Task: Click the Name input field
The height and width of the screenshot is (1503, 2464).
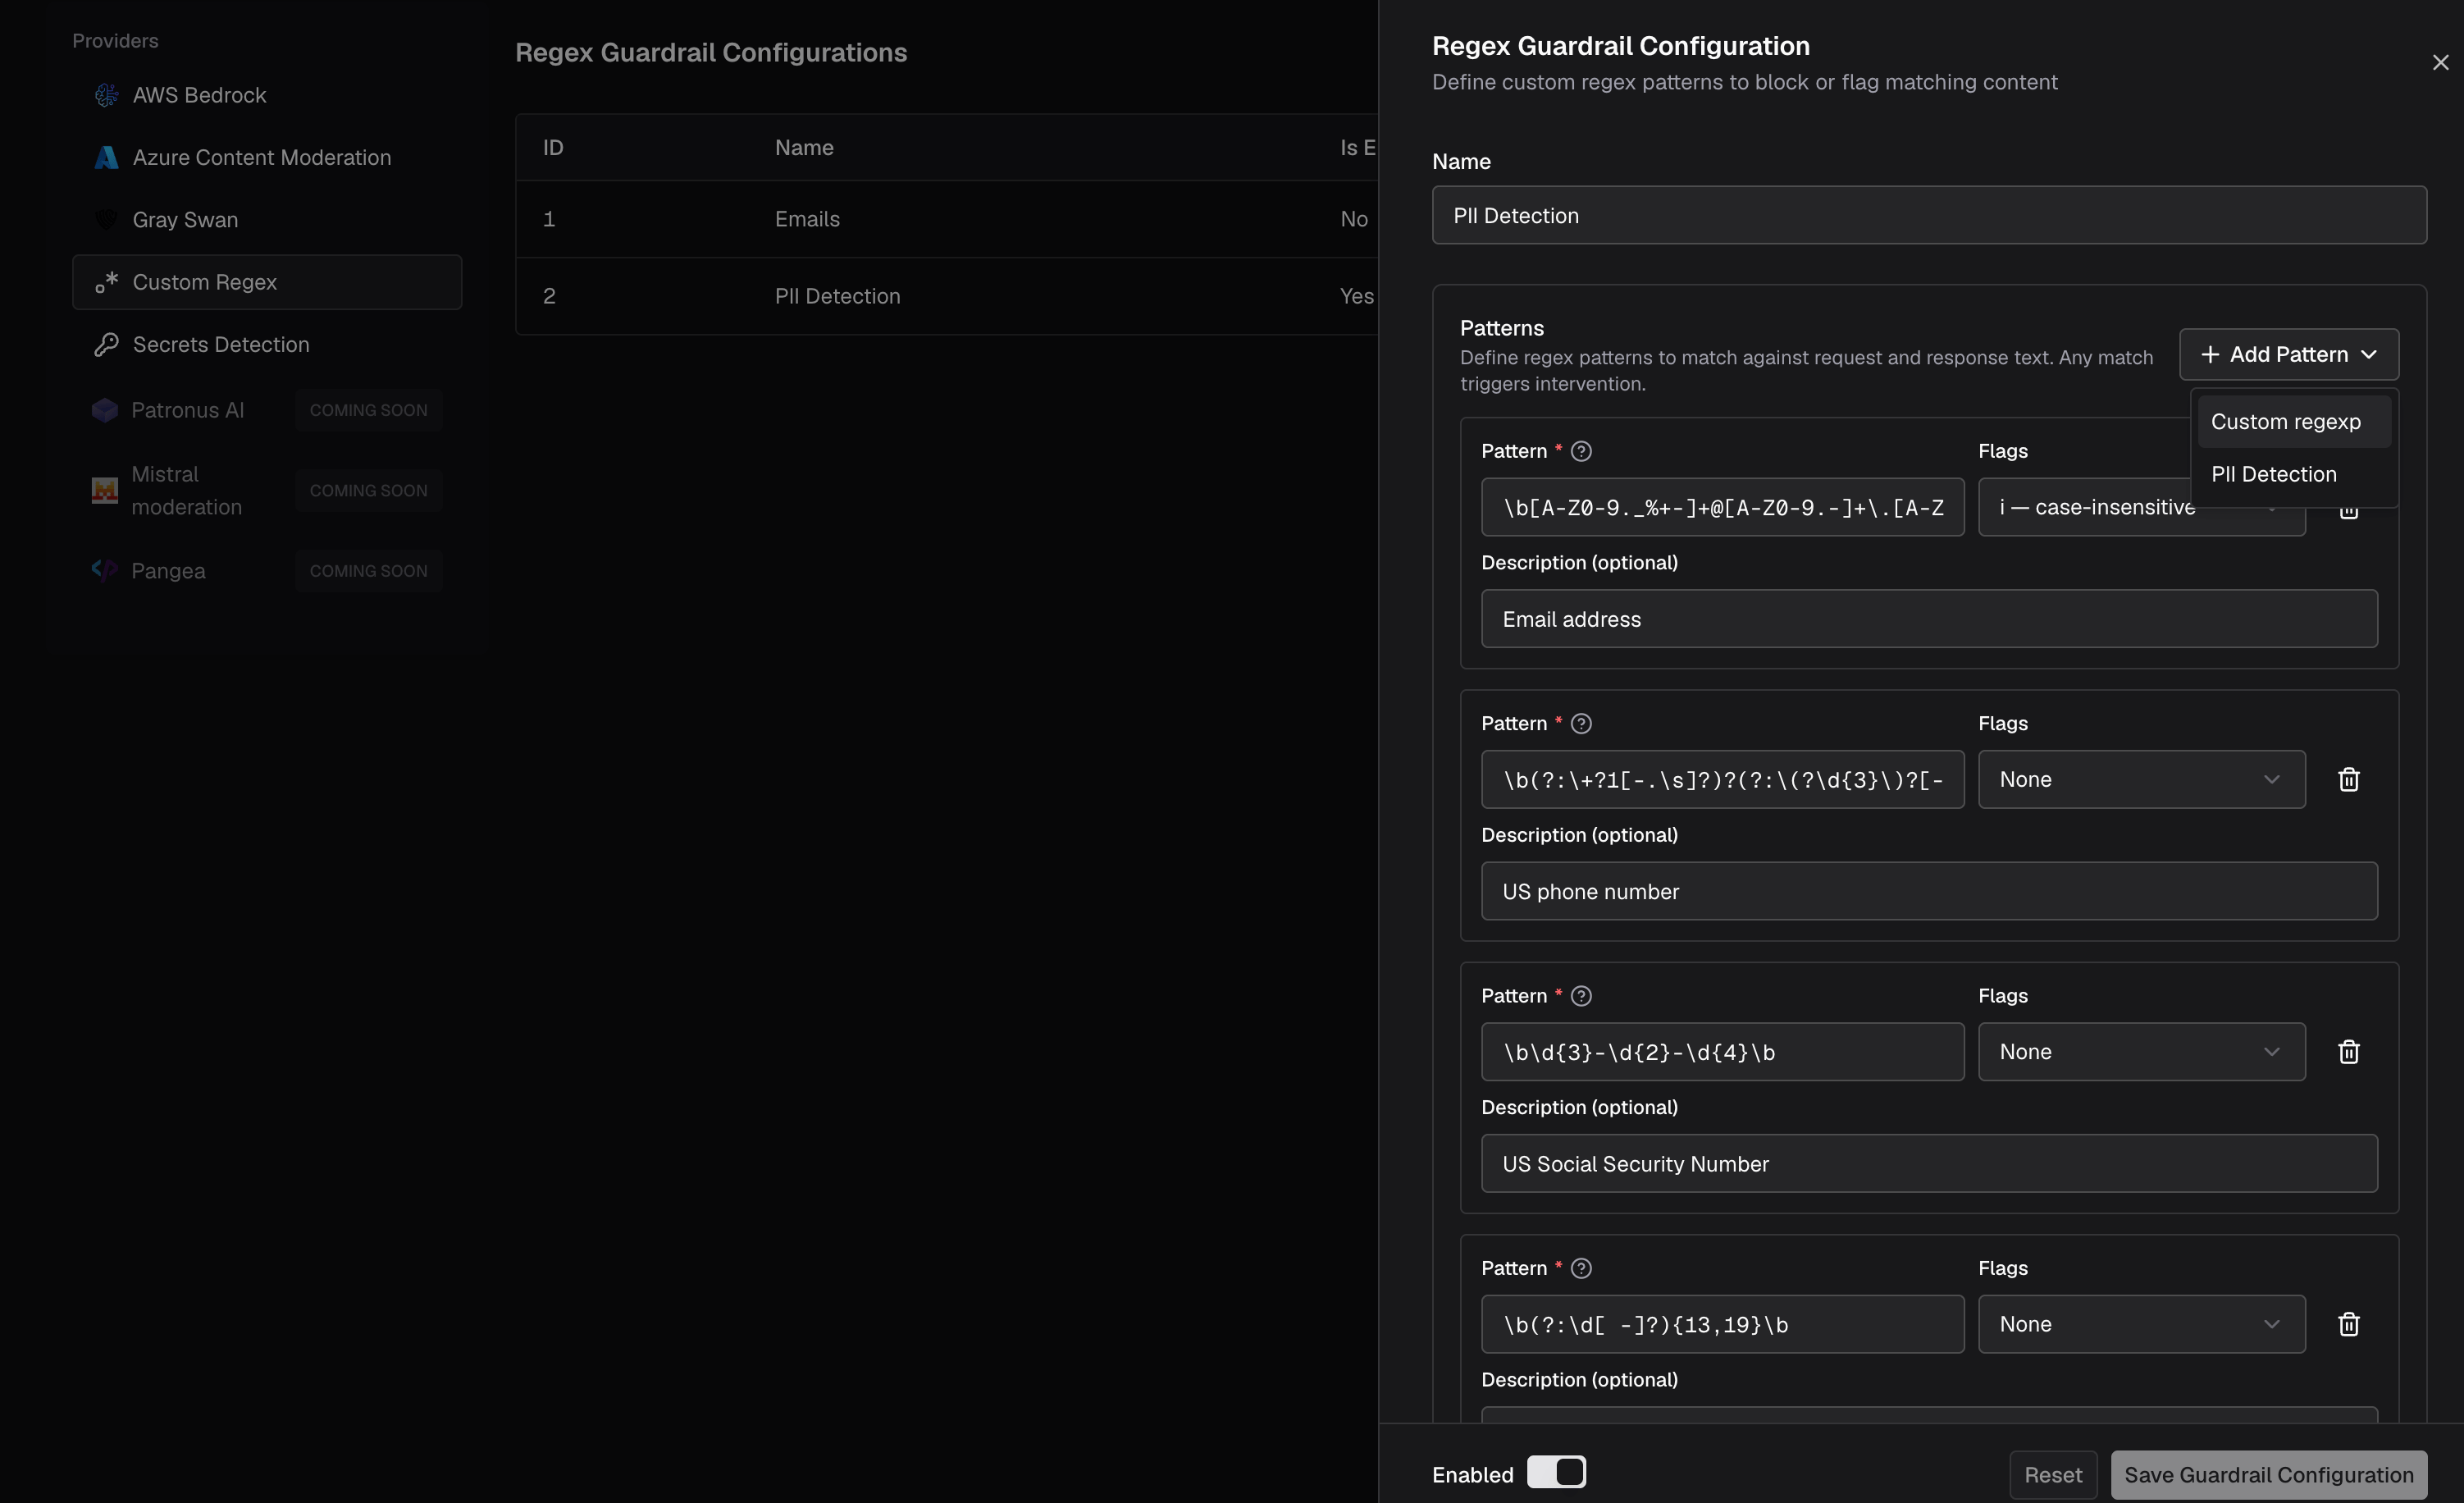Action: pyautogui.click(x=1929, y=215)
